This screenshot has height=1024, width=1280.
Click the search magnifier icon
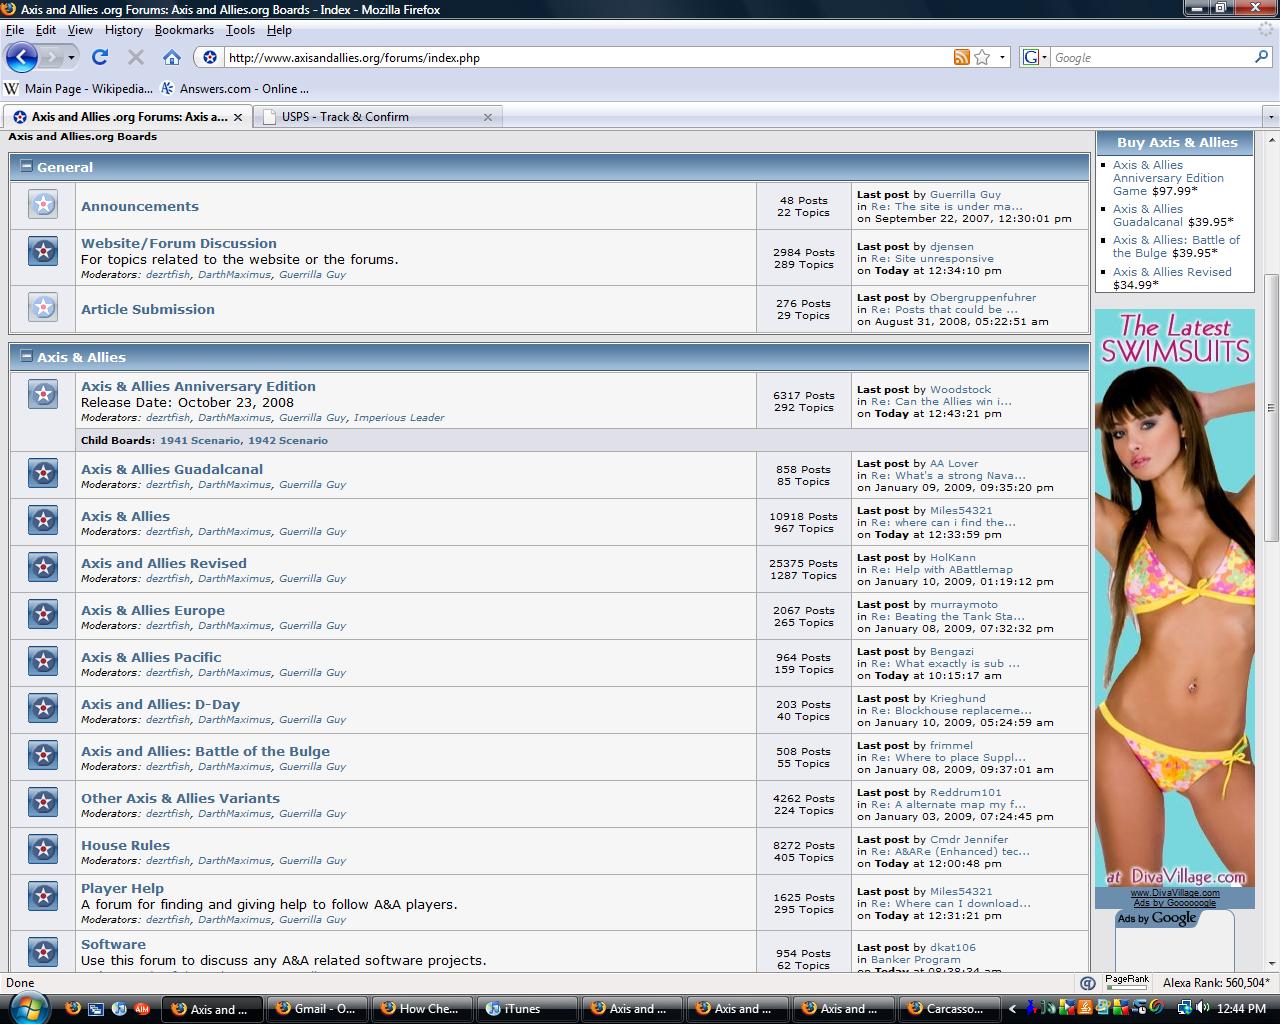(x=1261, y=57)
